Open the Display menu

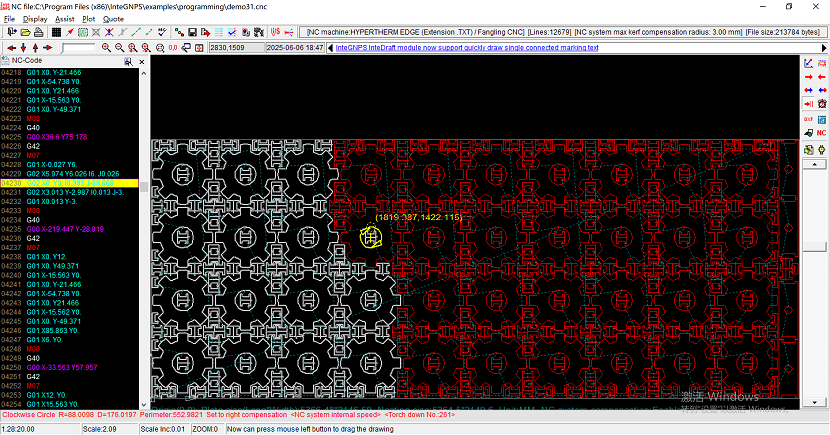(x=35, y=18)
